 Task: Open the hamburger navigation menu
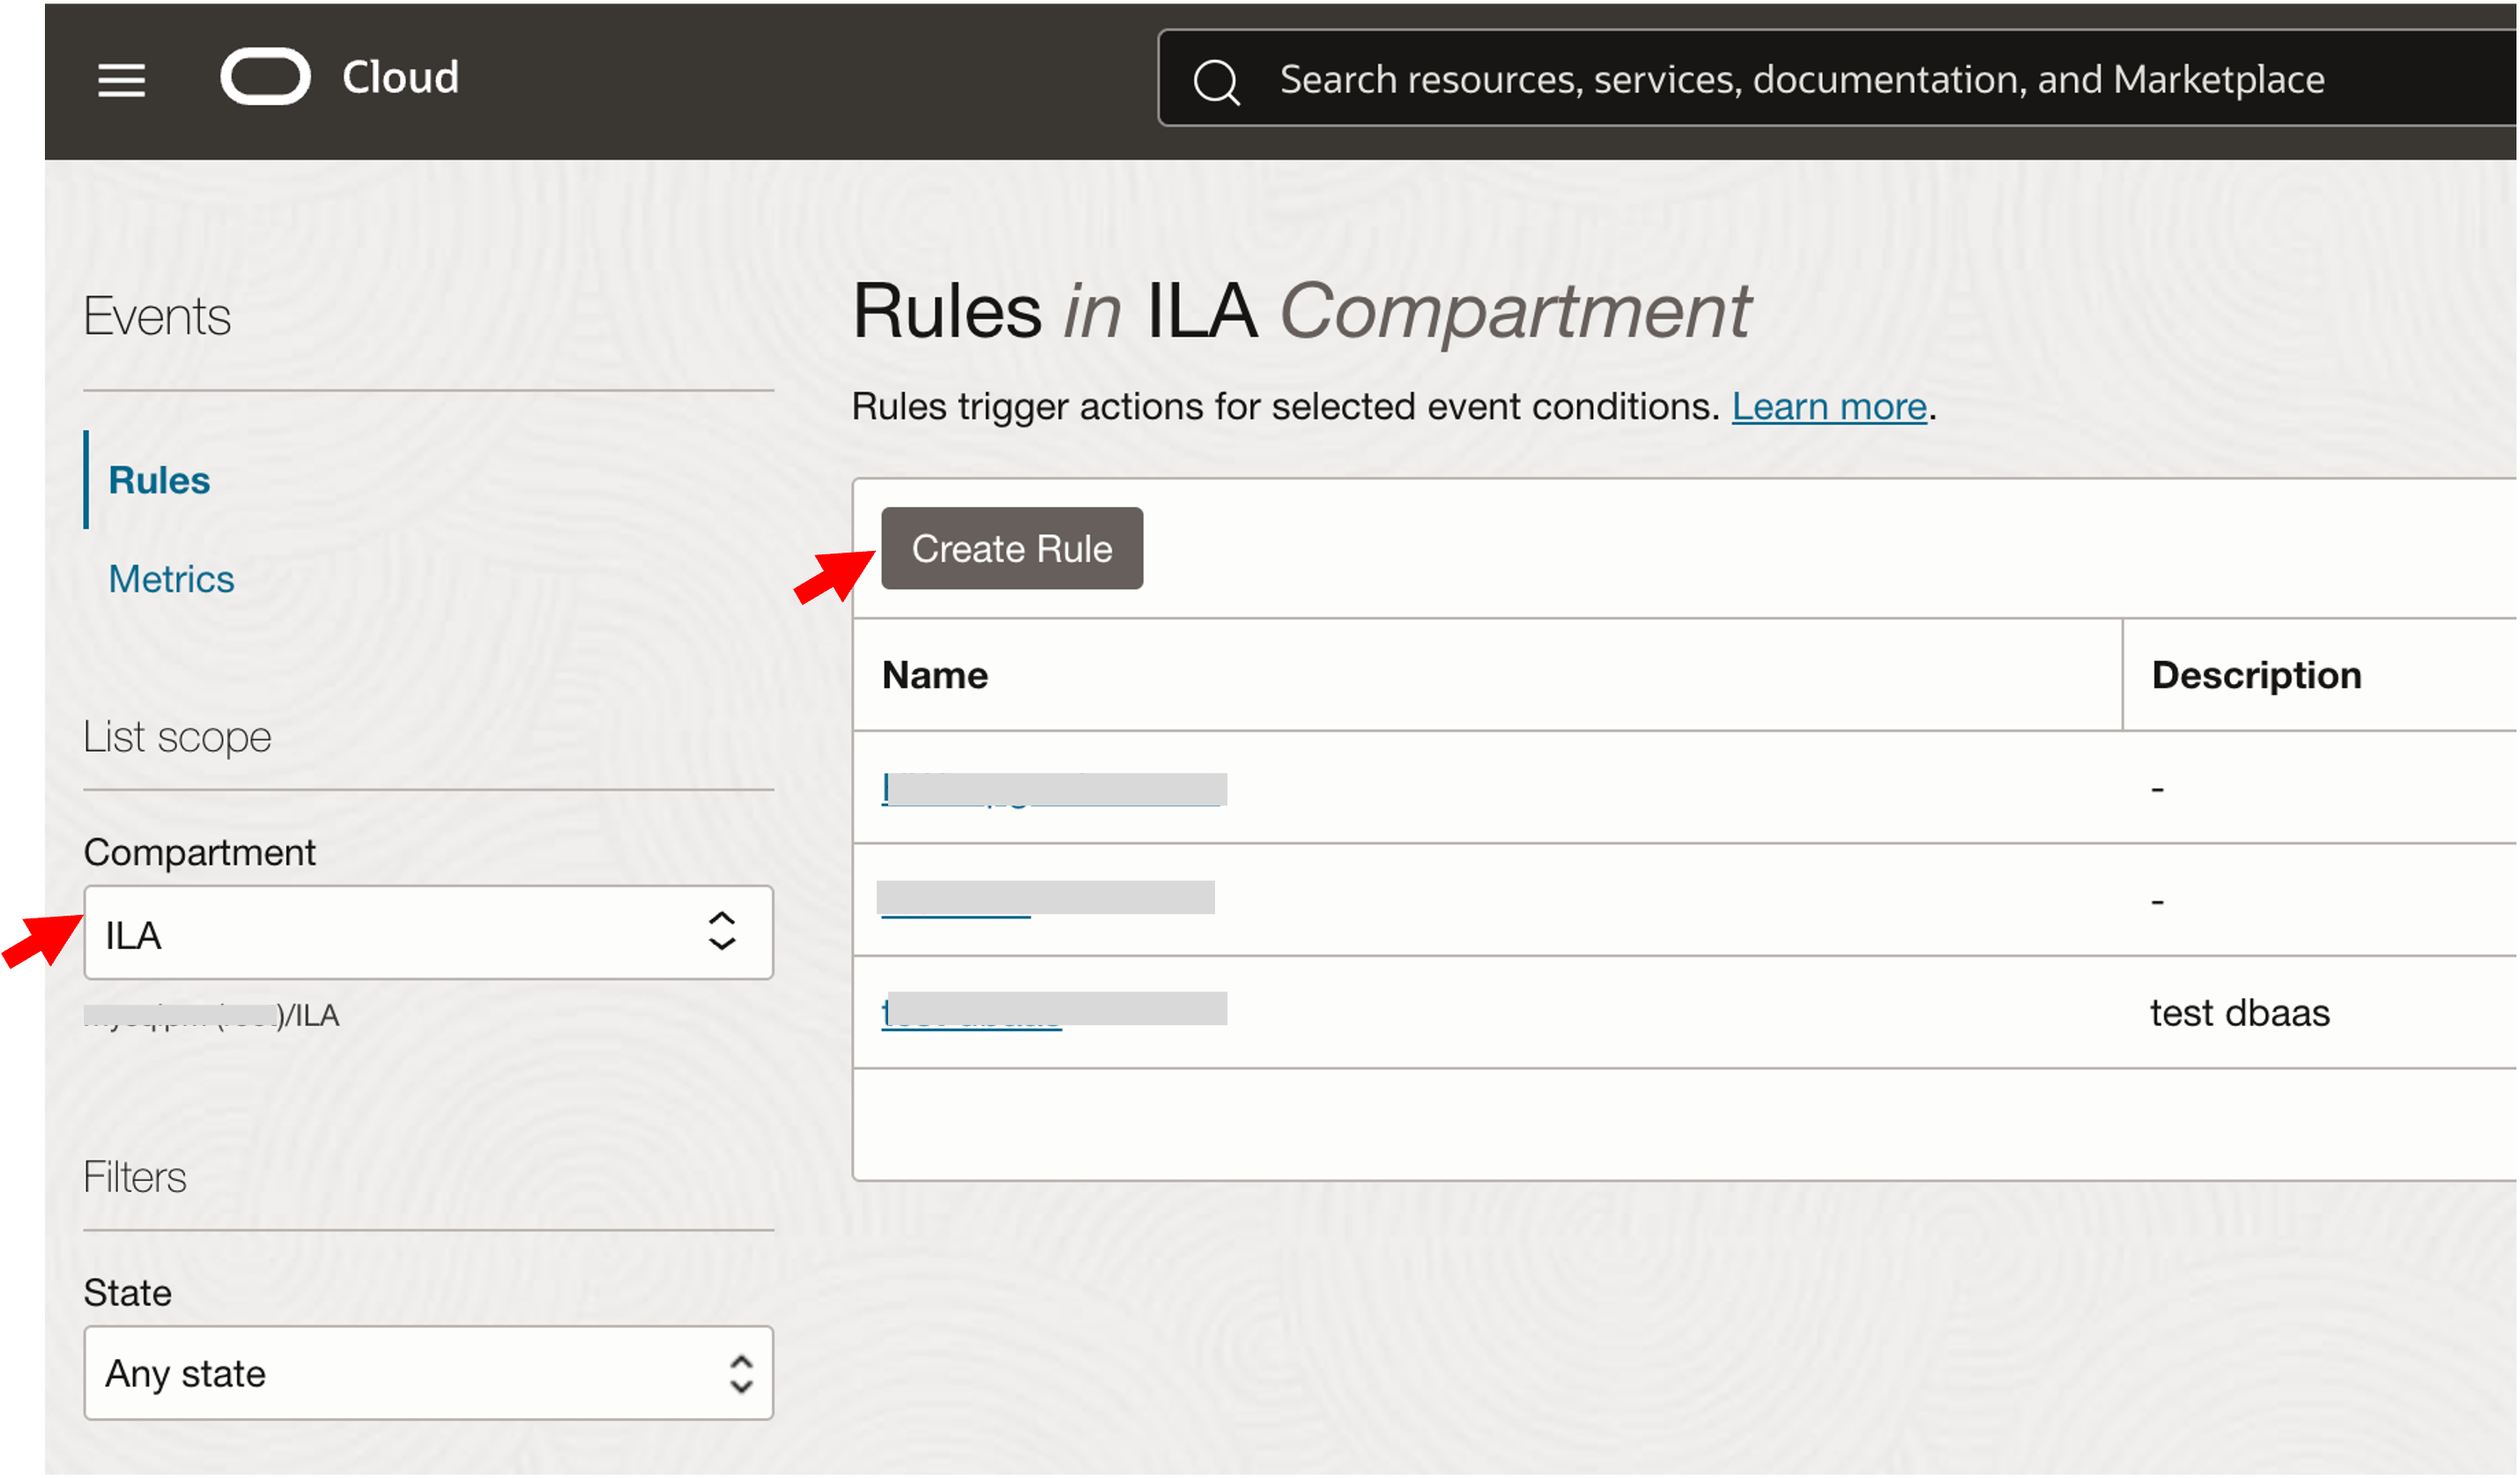(x=121, y=79)
